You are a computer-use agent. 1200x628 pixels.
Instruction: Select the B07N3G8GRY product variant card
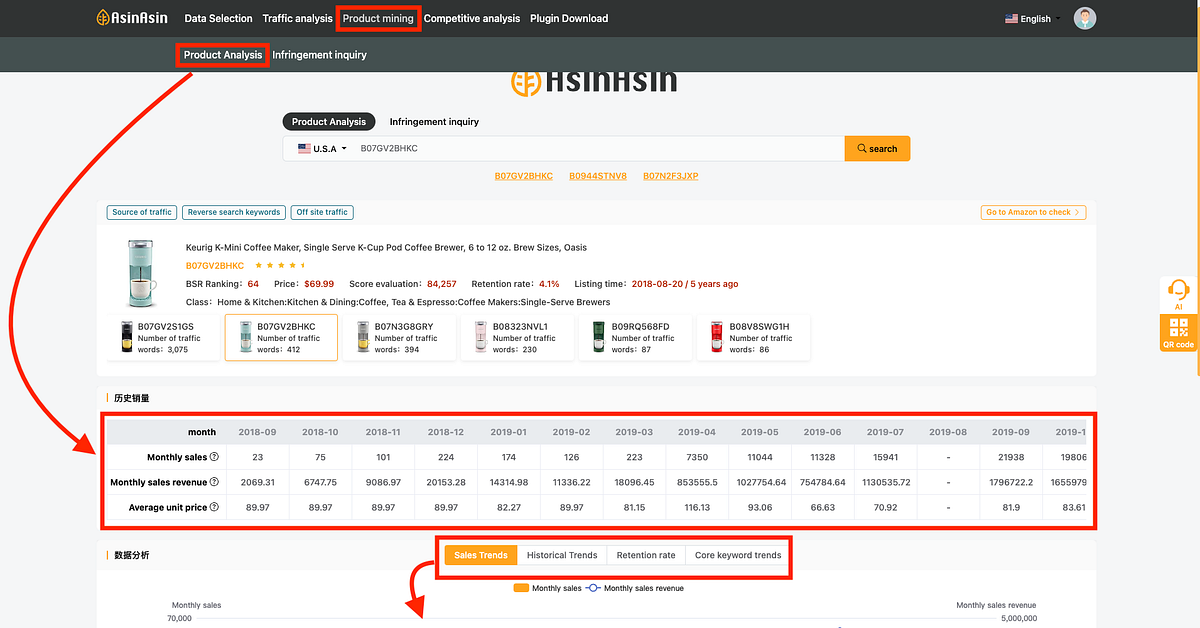(399, 337)
